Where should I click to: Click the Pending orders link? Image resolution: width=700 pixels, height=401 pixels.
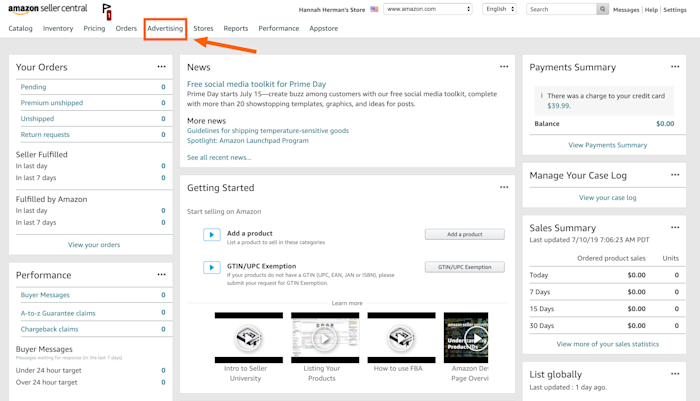click(33, 87)
